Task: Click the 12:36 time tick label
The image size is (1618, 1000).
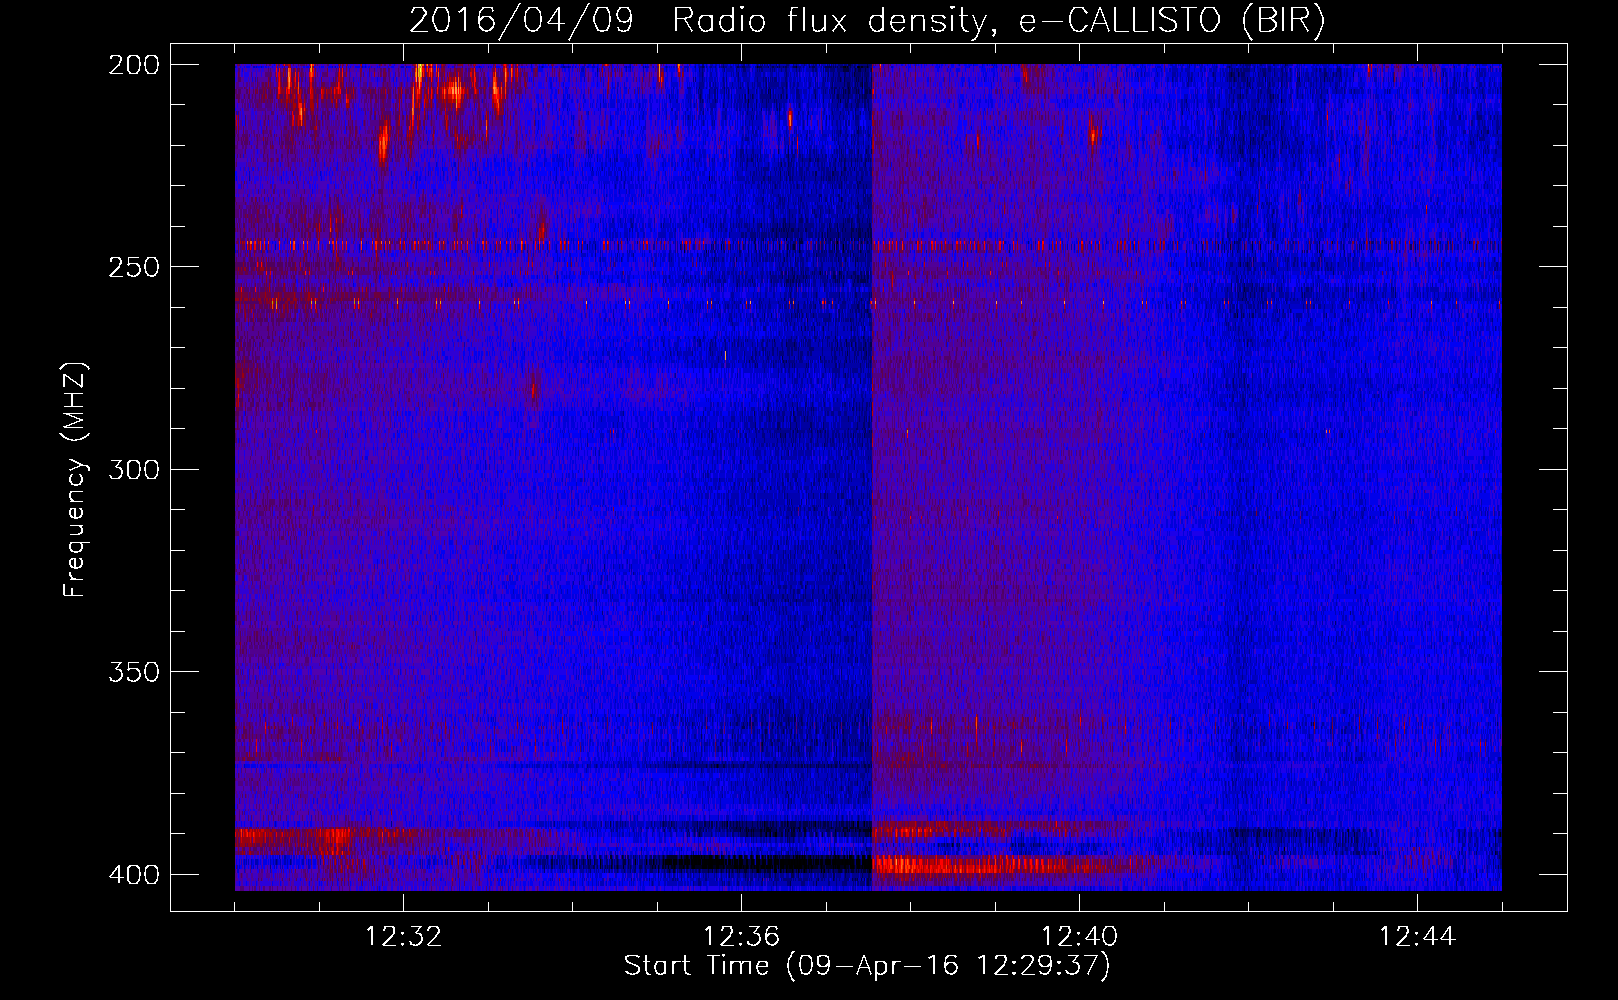Action: (x=741, y=937)
